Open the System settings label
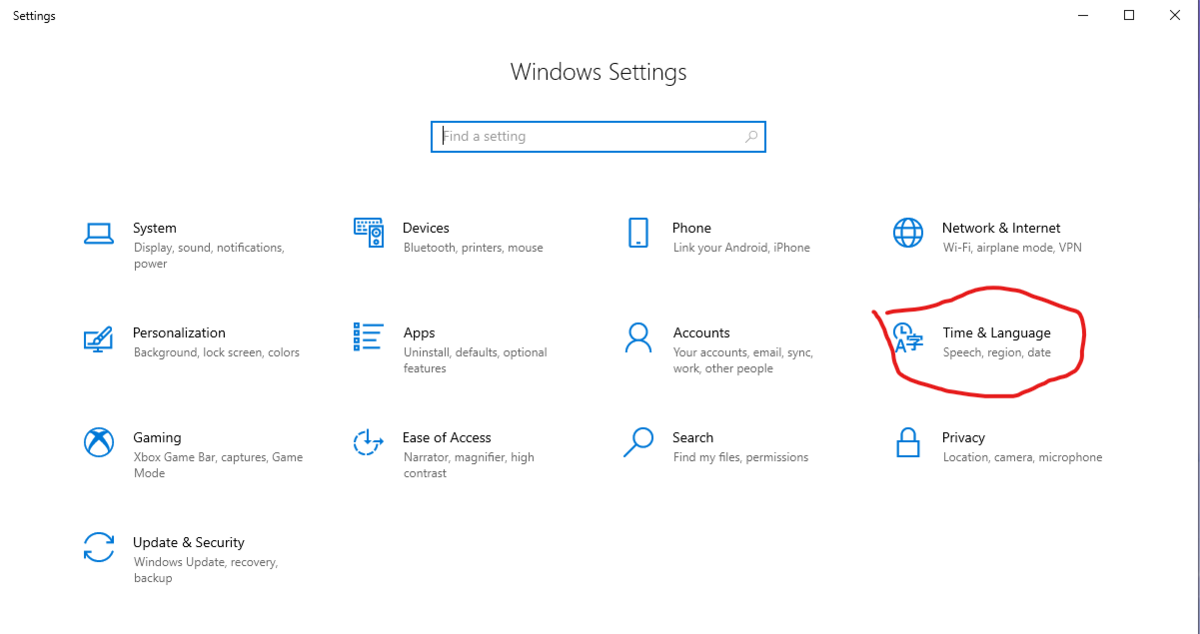The image size is (1200, 634). pyautogui.click(x=154, y=228)
